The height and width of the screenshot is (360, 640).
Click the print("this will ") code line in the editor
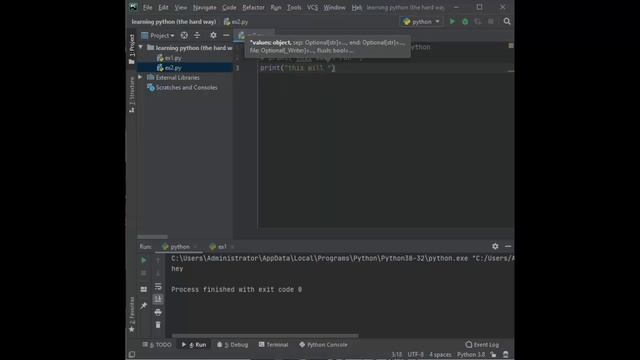(x=298, y=68)
